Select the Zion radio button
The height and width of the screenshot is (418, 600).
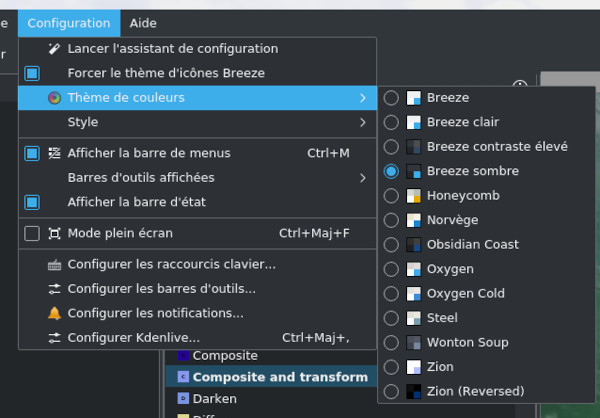[391, 367]
